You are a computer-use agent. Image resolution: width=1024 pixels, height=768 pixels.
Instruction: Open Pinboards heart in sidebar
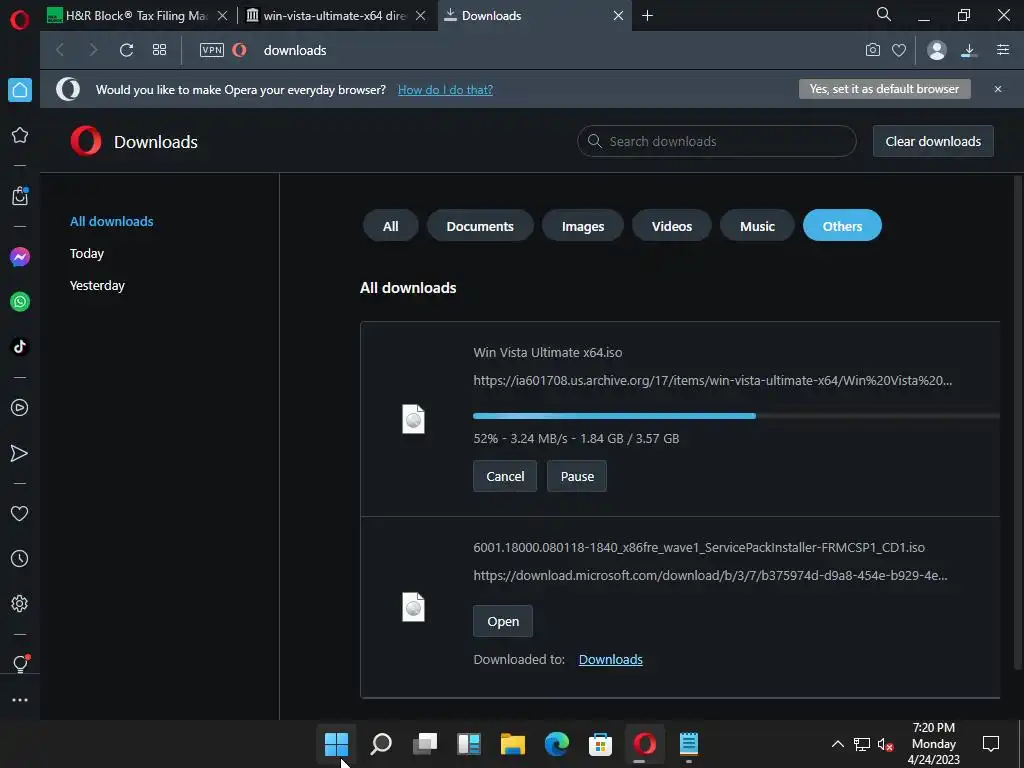20,513
